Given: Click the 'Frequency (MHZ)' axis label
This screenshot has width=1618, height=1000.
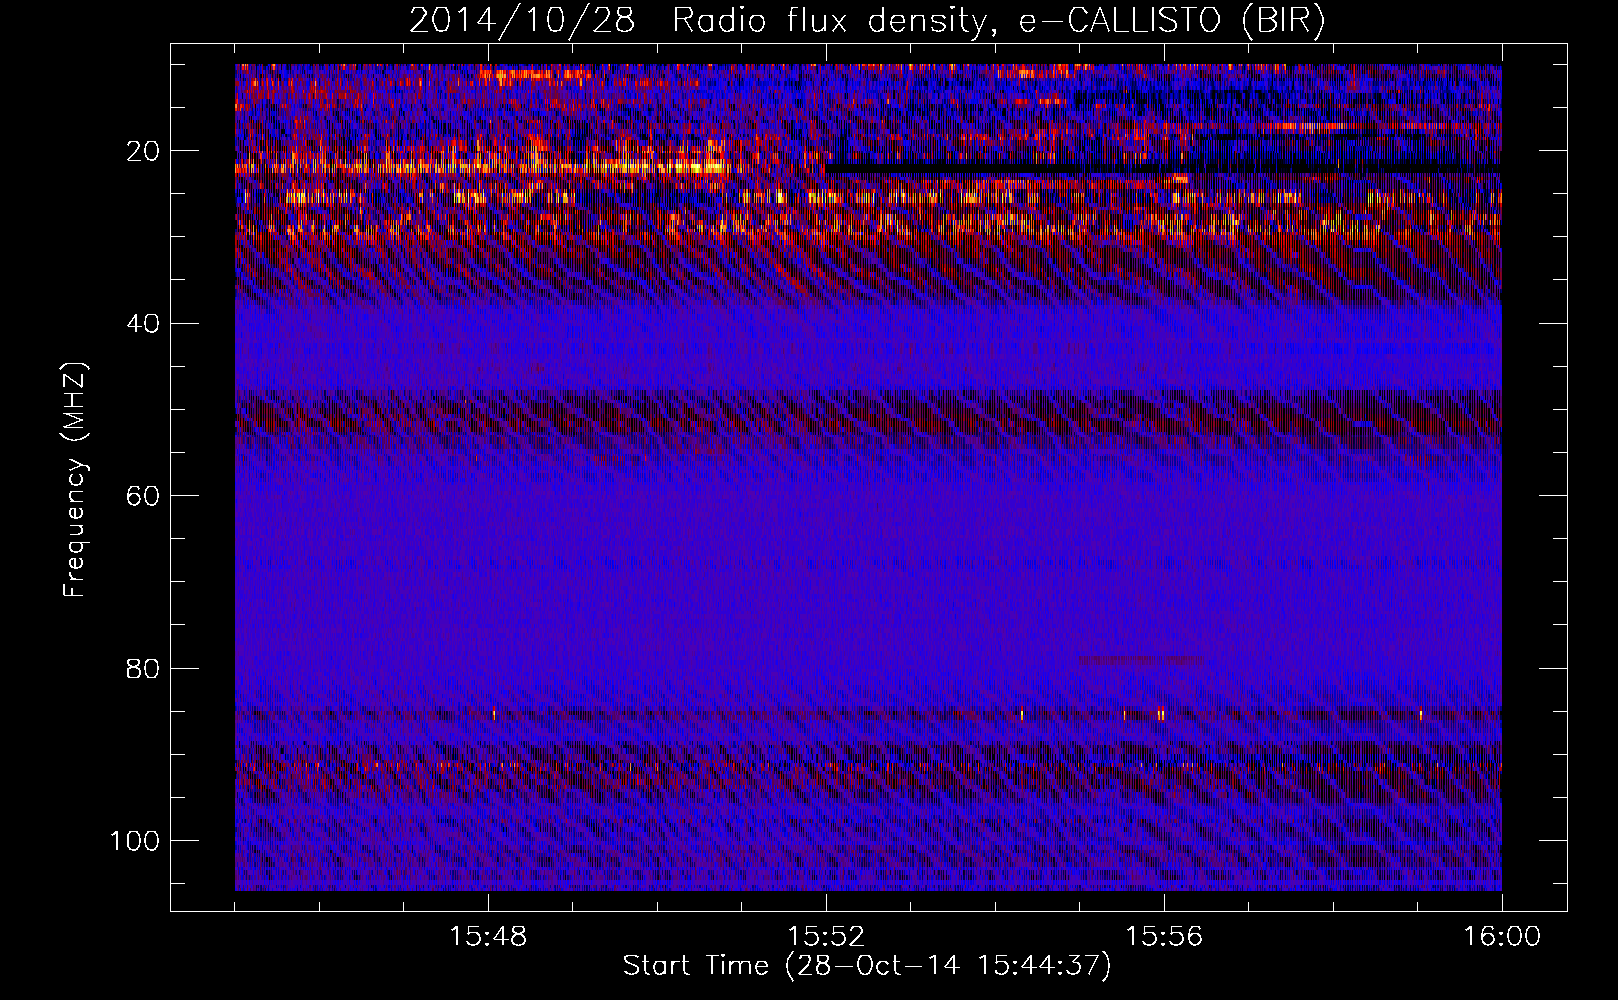Looking at the screenshot, I should coord(75,479).
